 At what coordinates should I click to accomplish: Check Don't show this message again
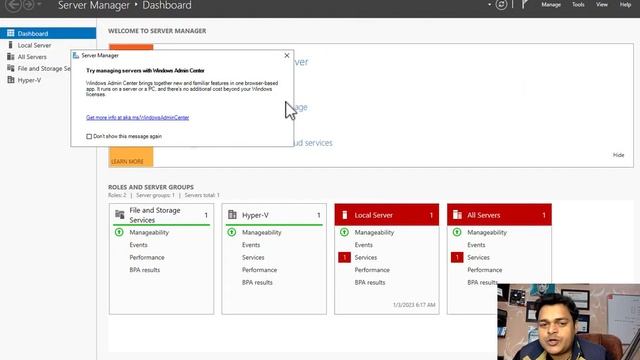point(89,136)
